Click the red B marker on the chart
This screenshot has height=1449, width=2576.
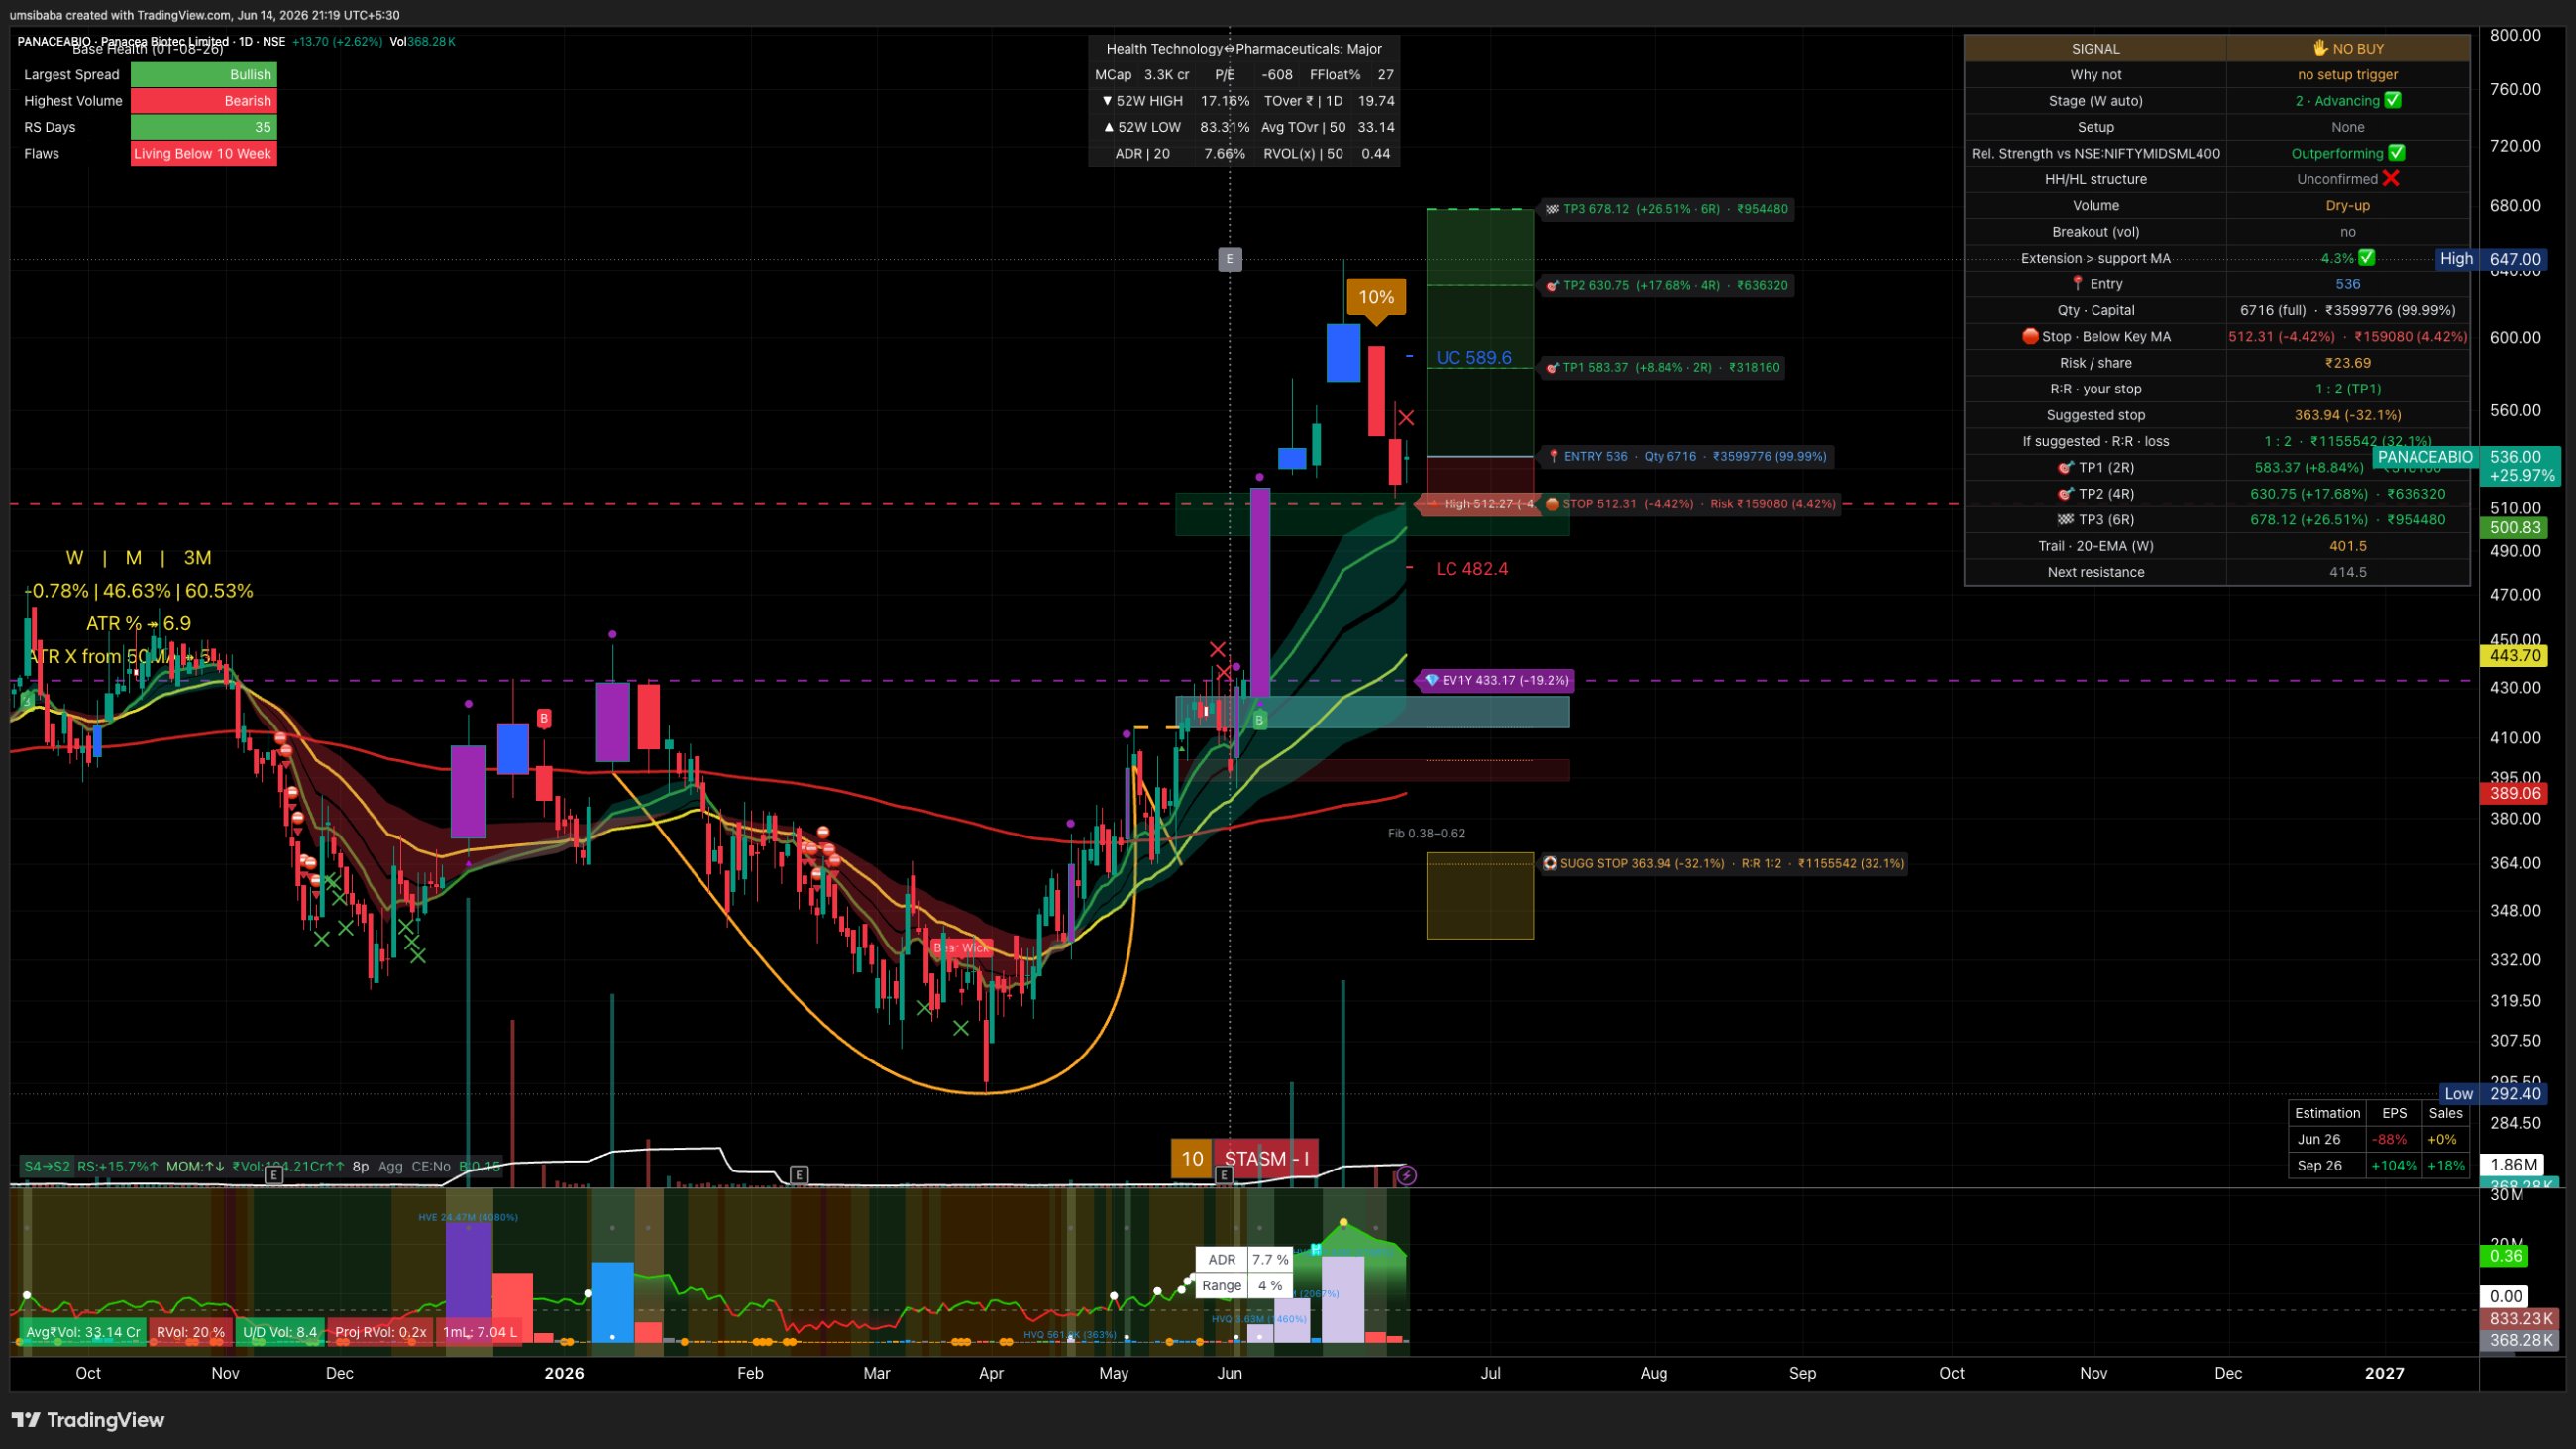click(x=544, y=717)
